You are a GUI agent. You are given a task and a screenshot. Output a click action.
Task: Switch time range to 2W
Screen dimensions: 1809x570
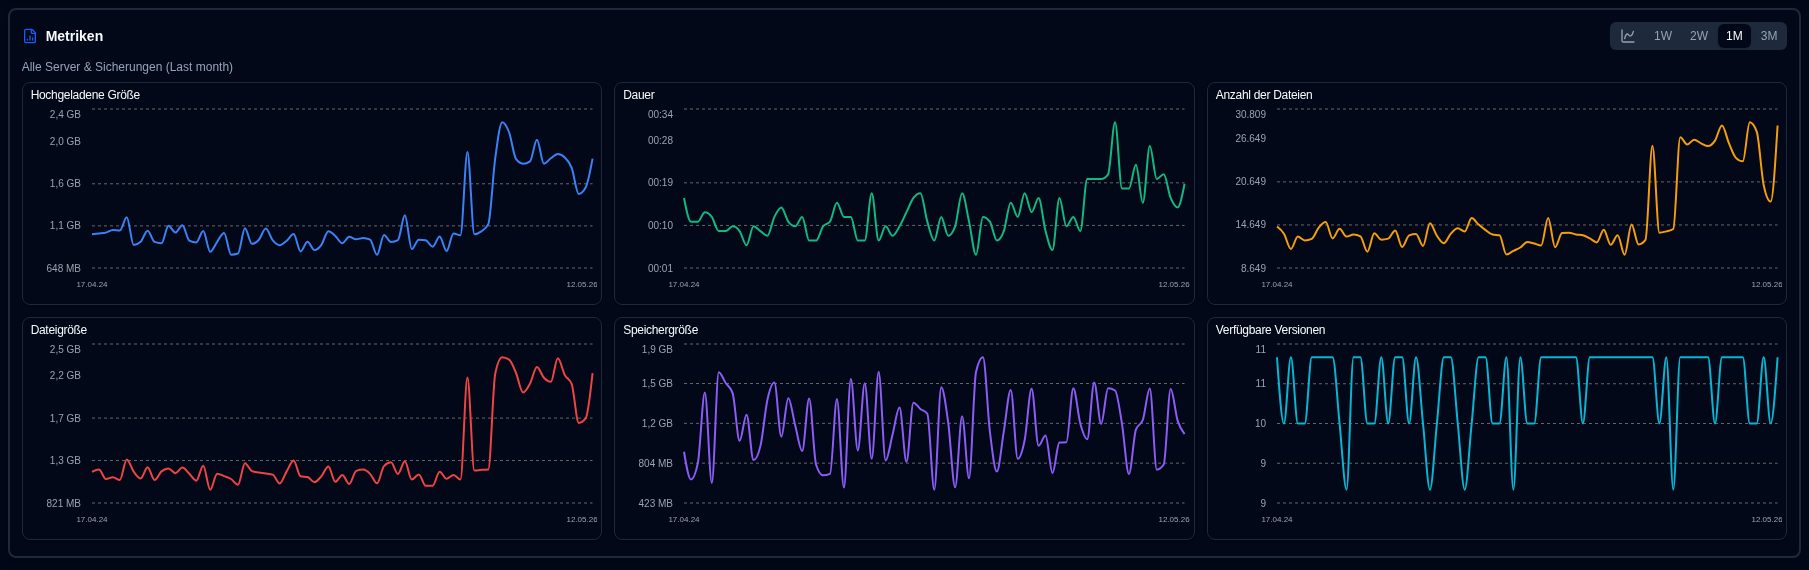pos(1699,36)
